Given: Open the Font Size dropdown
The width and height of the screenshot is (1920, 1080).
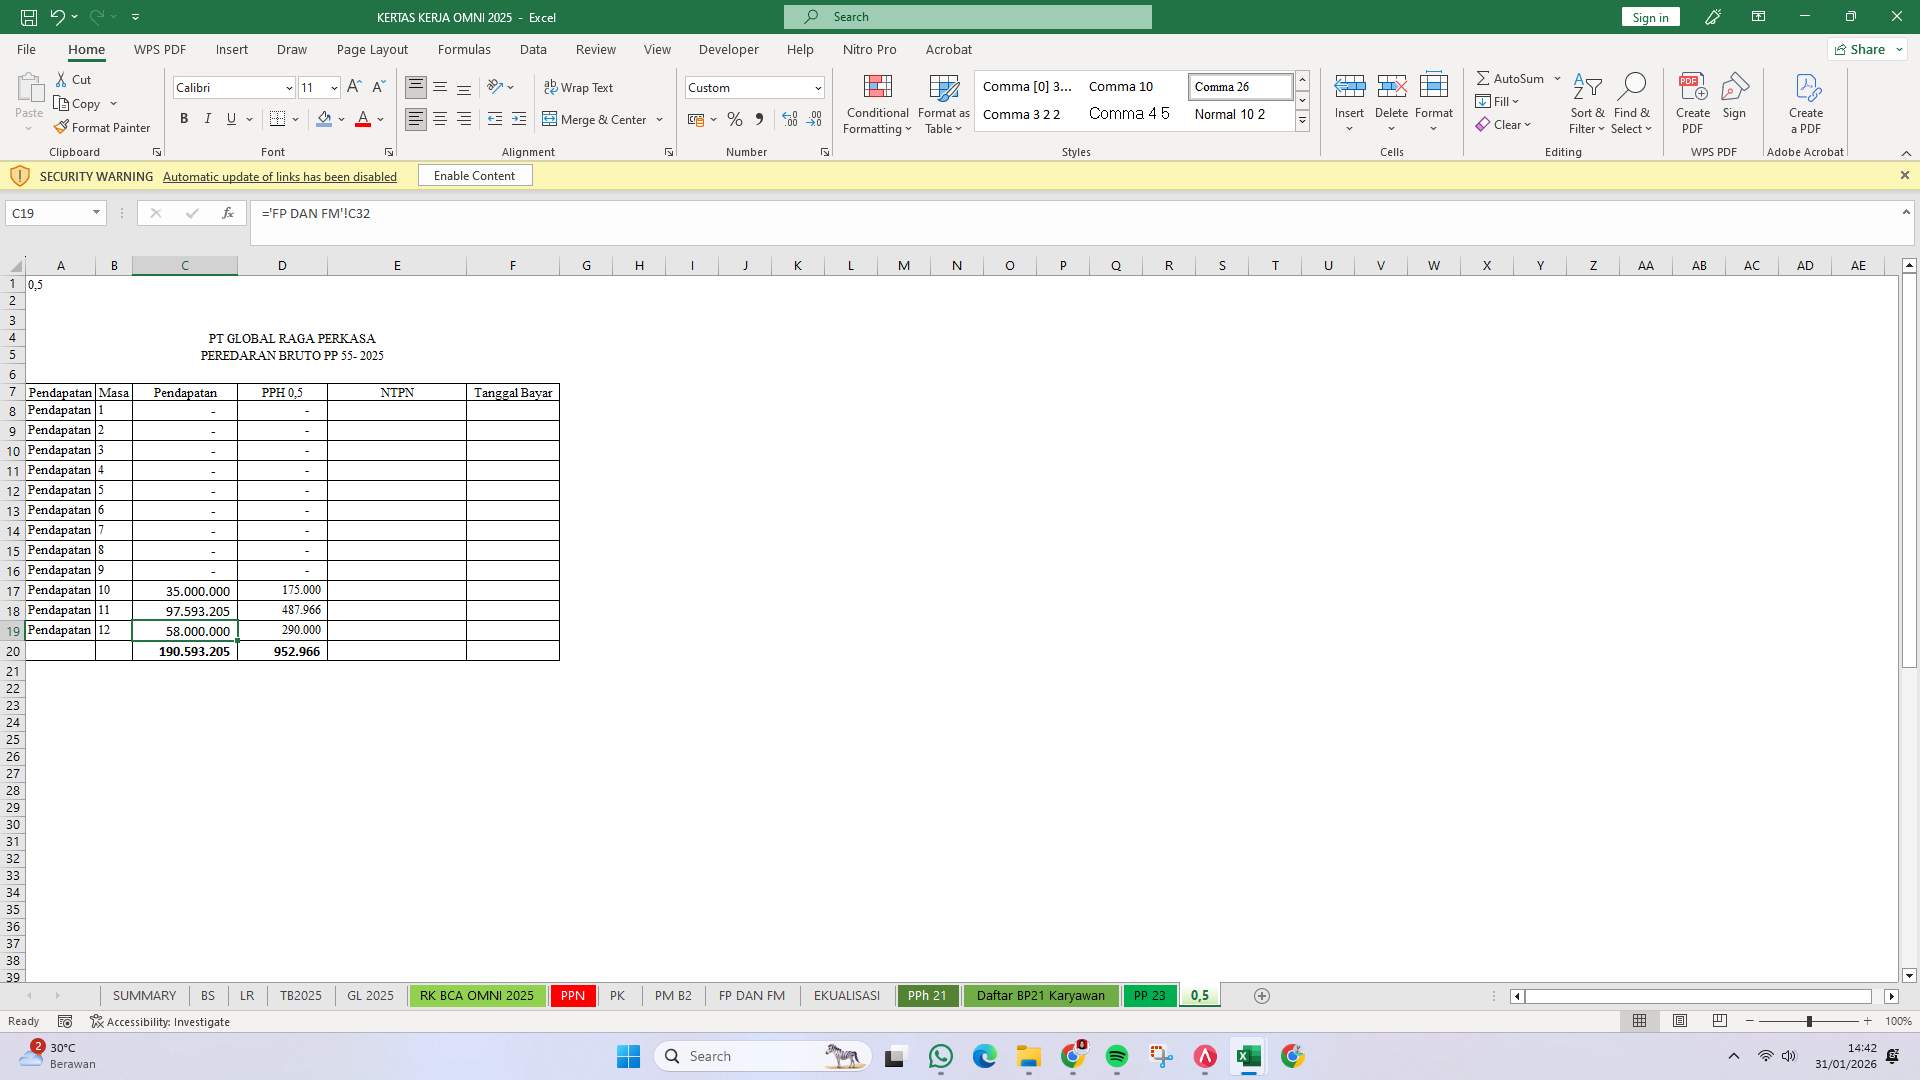Looking at the screenshot, I should 333,88.
